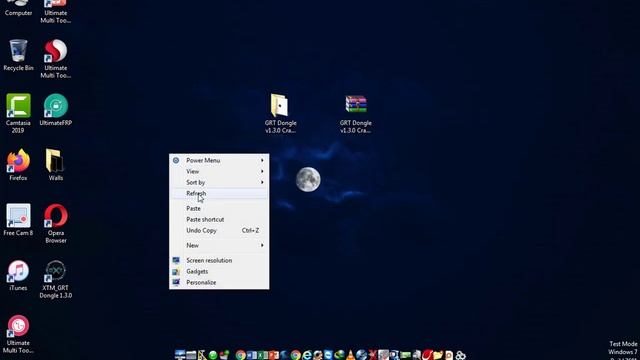Select the Firefox desktop shortcut
640x360 pixels.
(x=18, y=165)
